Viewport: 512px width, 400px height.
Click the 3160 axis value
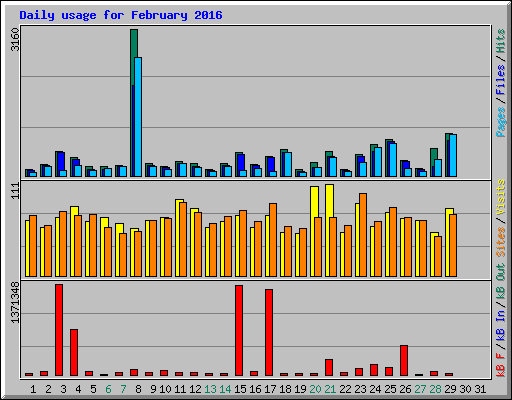click(x=15, y=39)
